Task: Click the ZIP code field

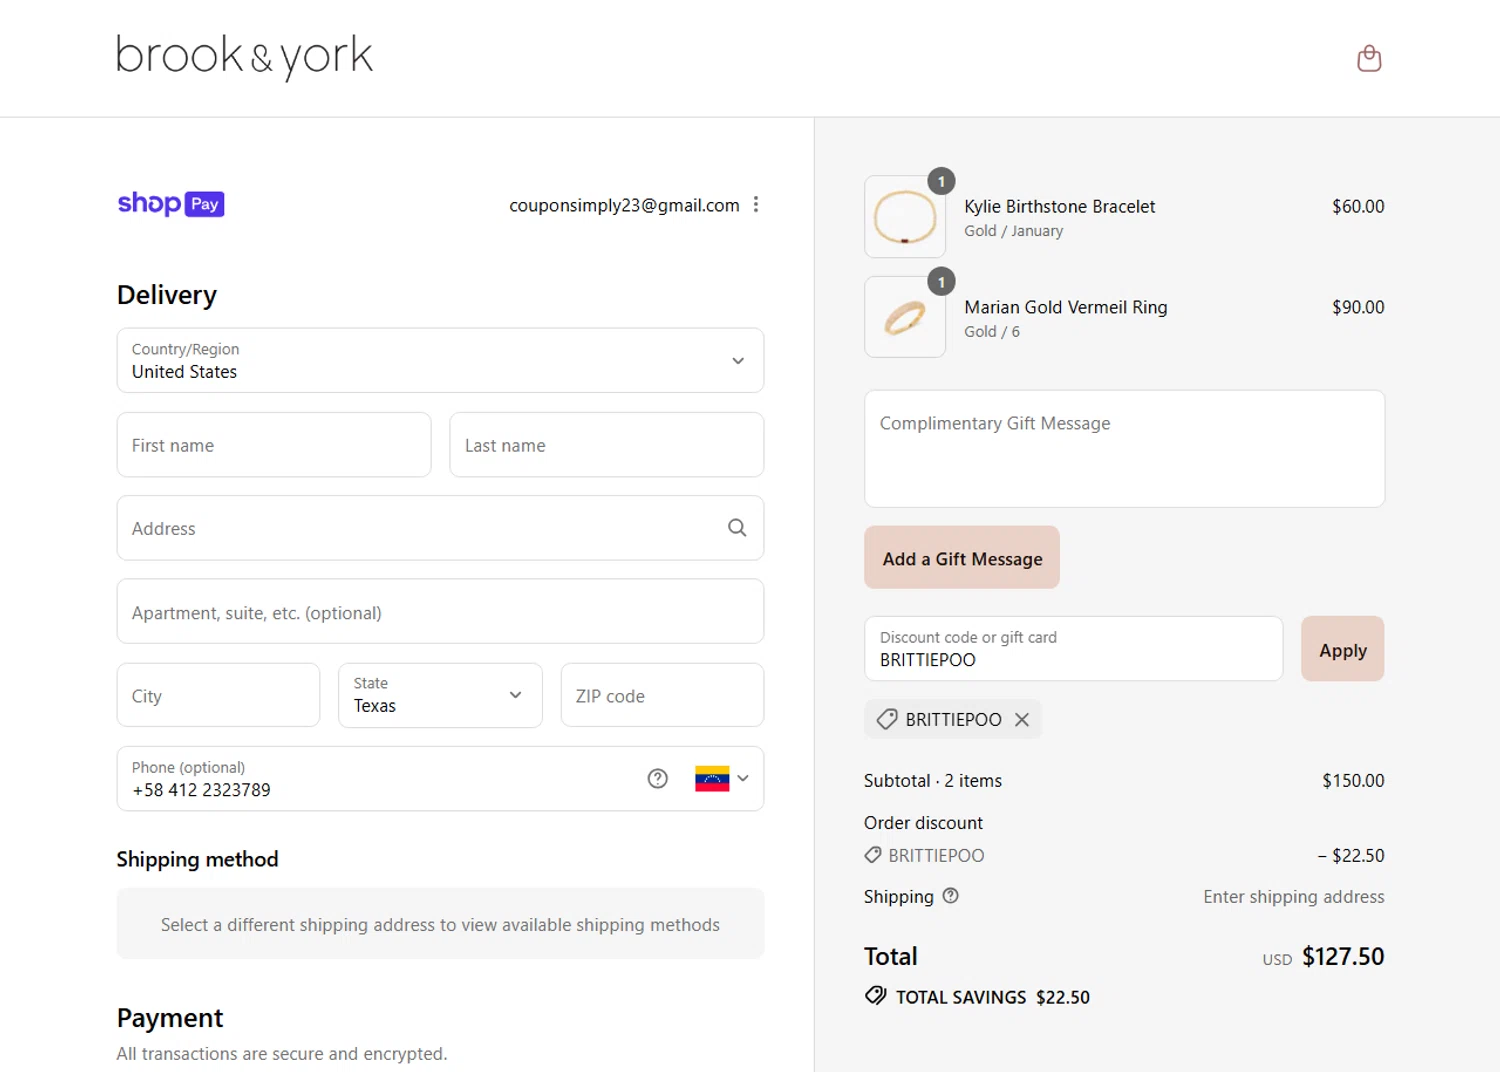Action: 662,695
